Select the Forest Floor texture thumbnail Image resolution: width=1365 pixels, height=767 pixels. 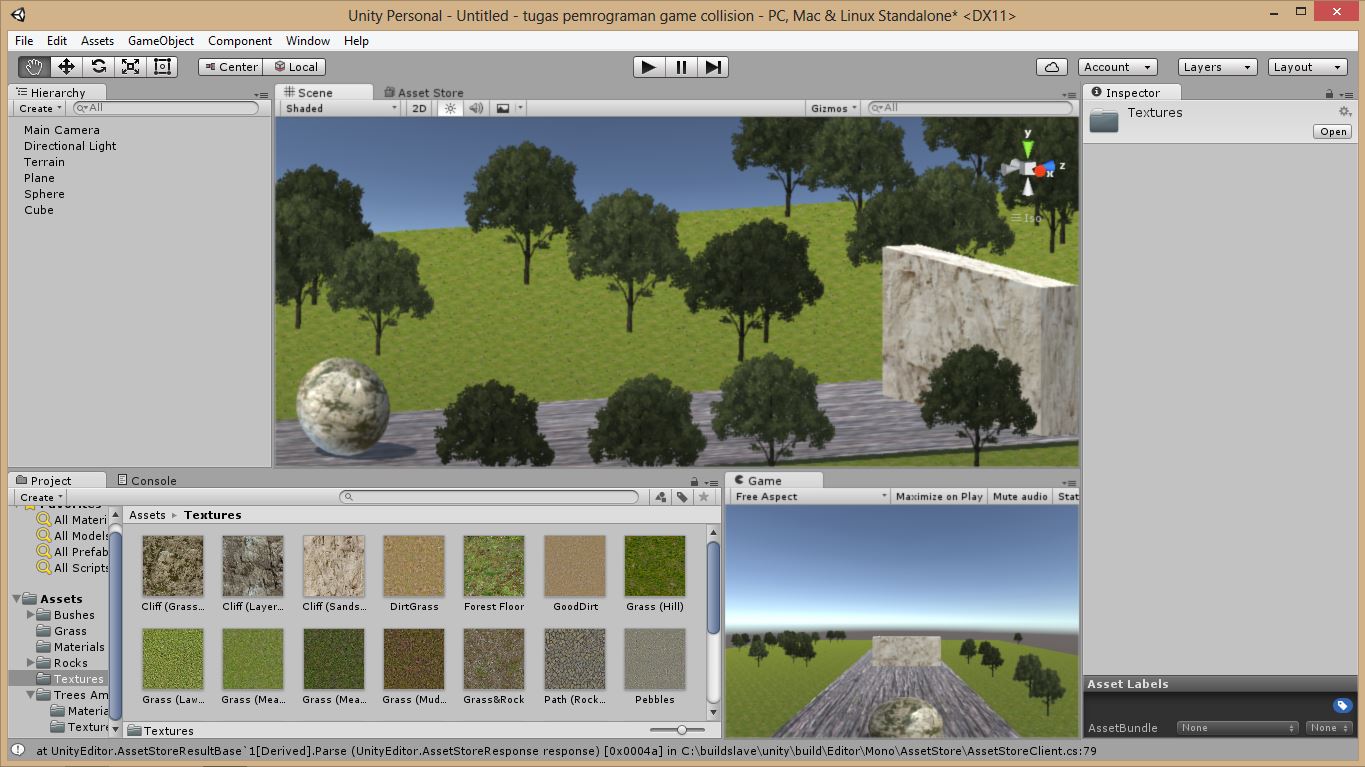pyautogui.click(x=494, y=566)
